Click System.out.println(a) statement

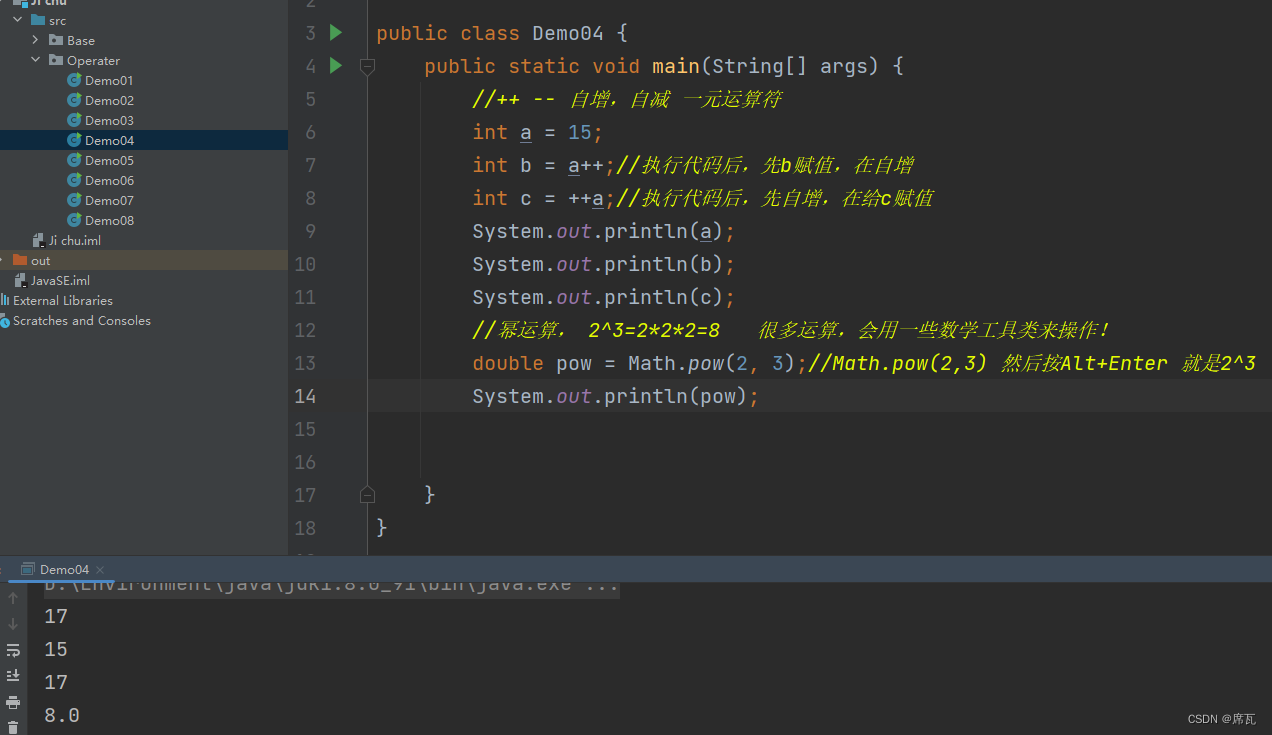coord(604,231)
